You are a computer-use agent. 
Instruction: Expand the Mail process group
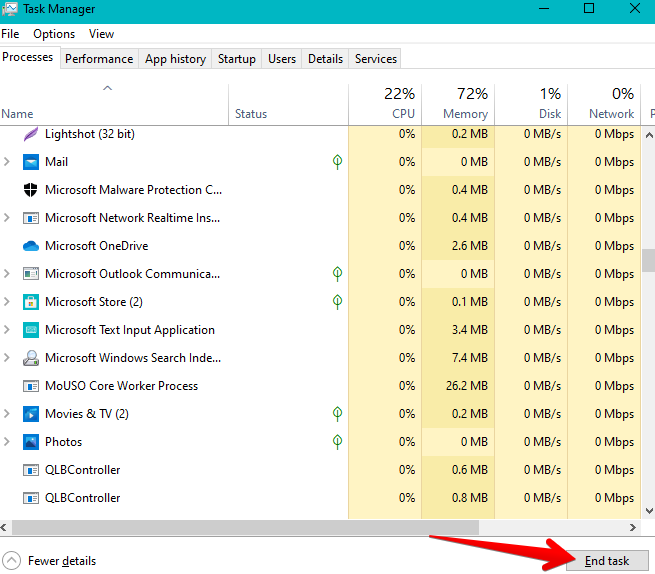coord(7,162)
